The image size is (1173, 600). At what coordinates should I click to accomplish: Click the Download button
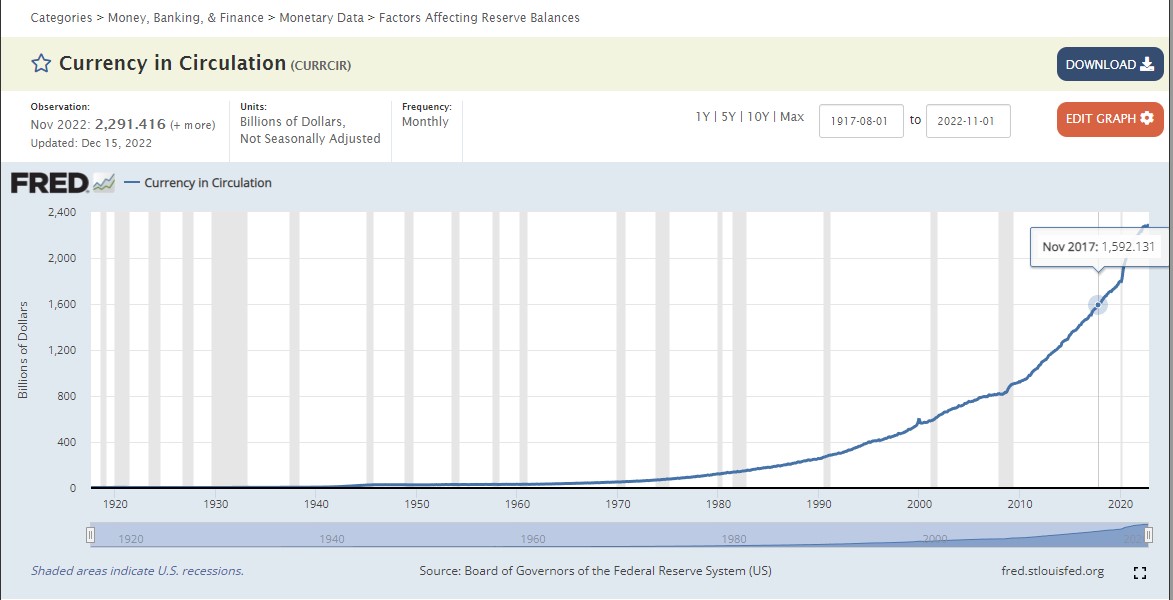(1110, 64)
